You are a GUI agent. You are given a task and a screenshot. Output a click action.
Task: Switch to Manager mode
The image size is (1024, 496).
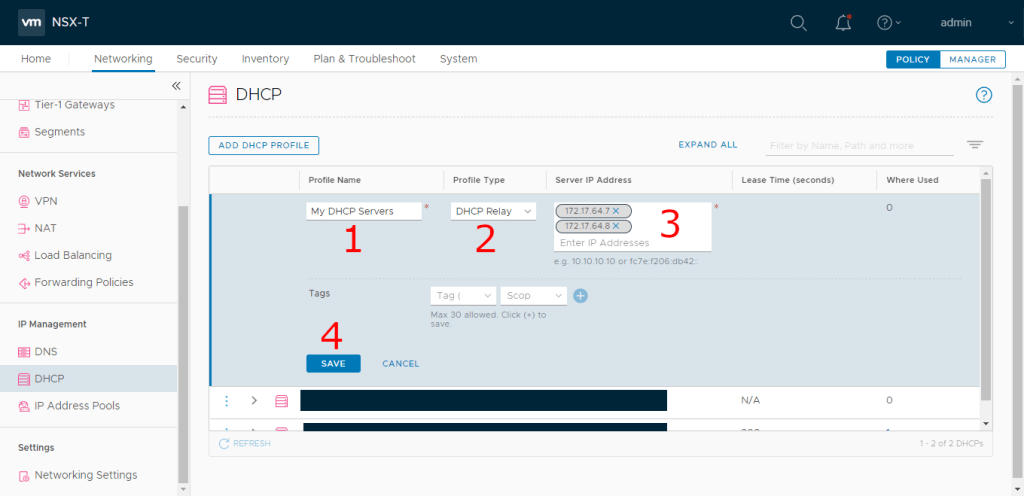click(972, 59)
